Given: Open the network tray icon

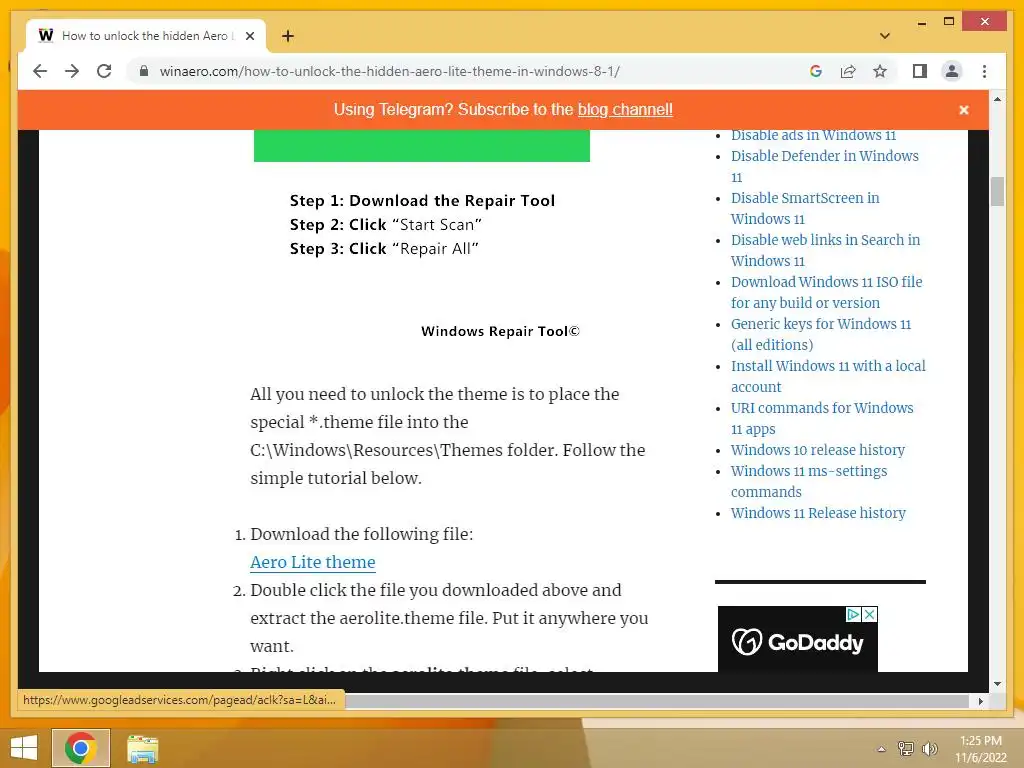Looking at the screenshot, I should point(905,748).
